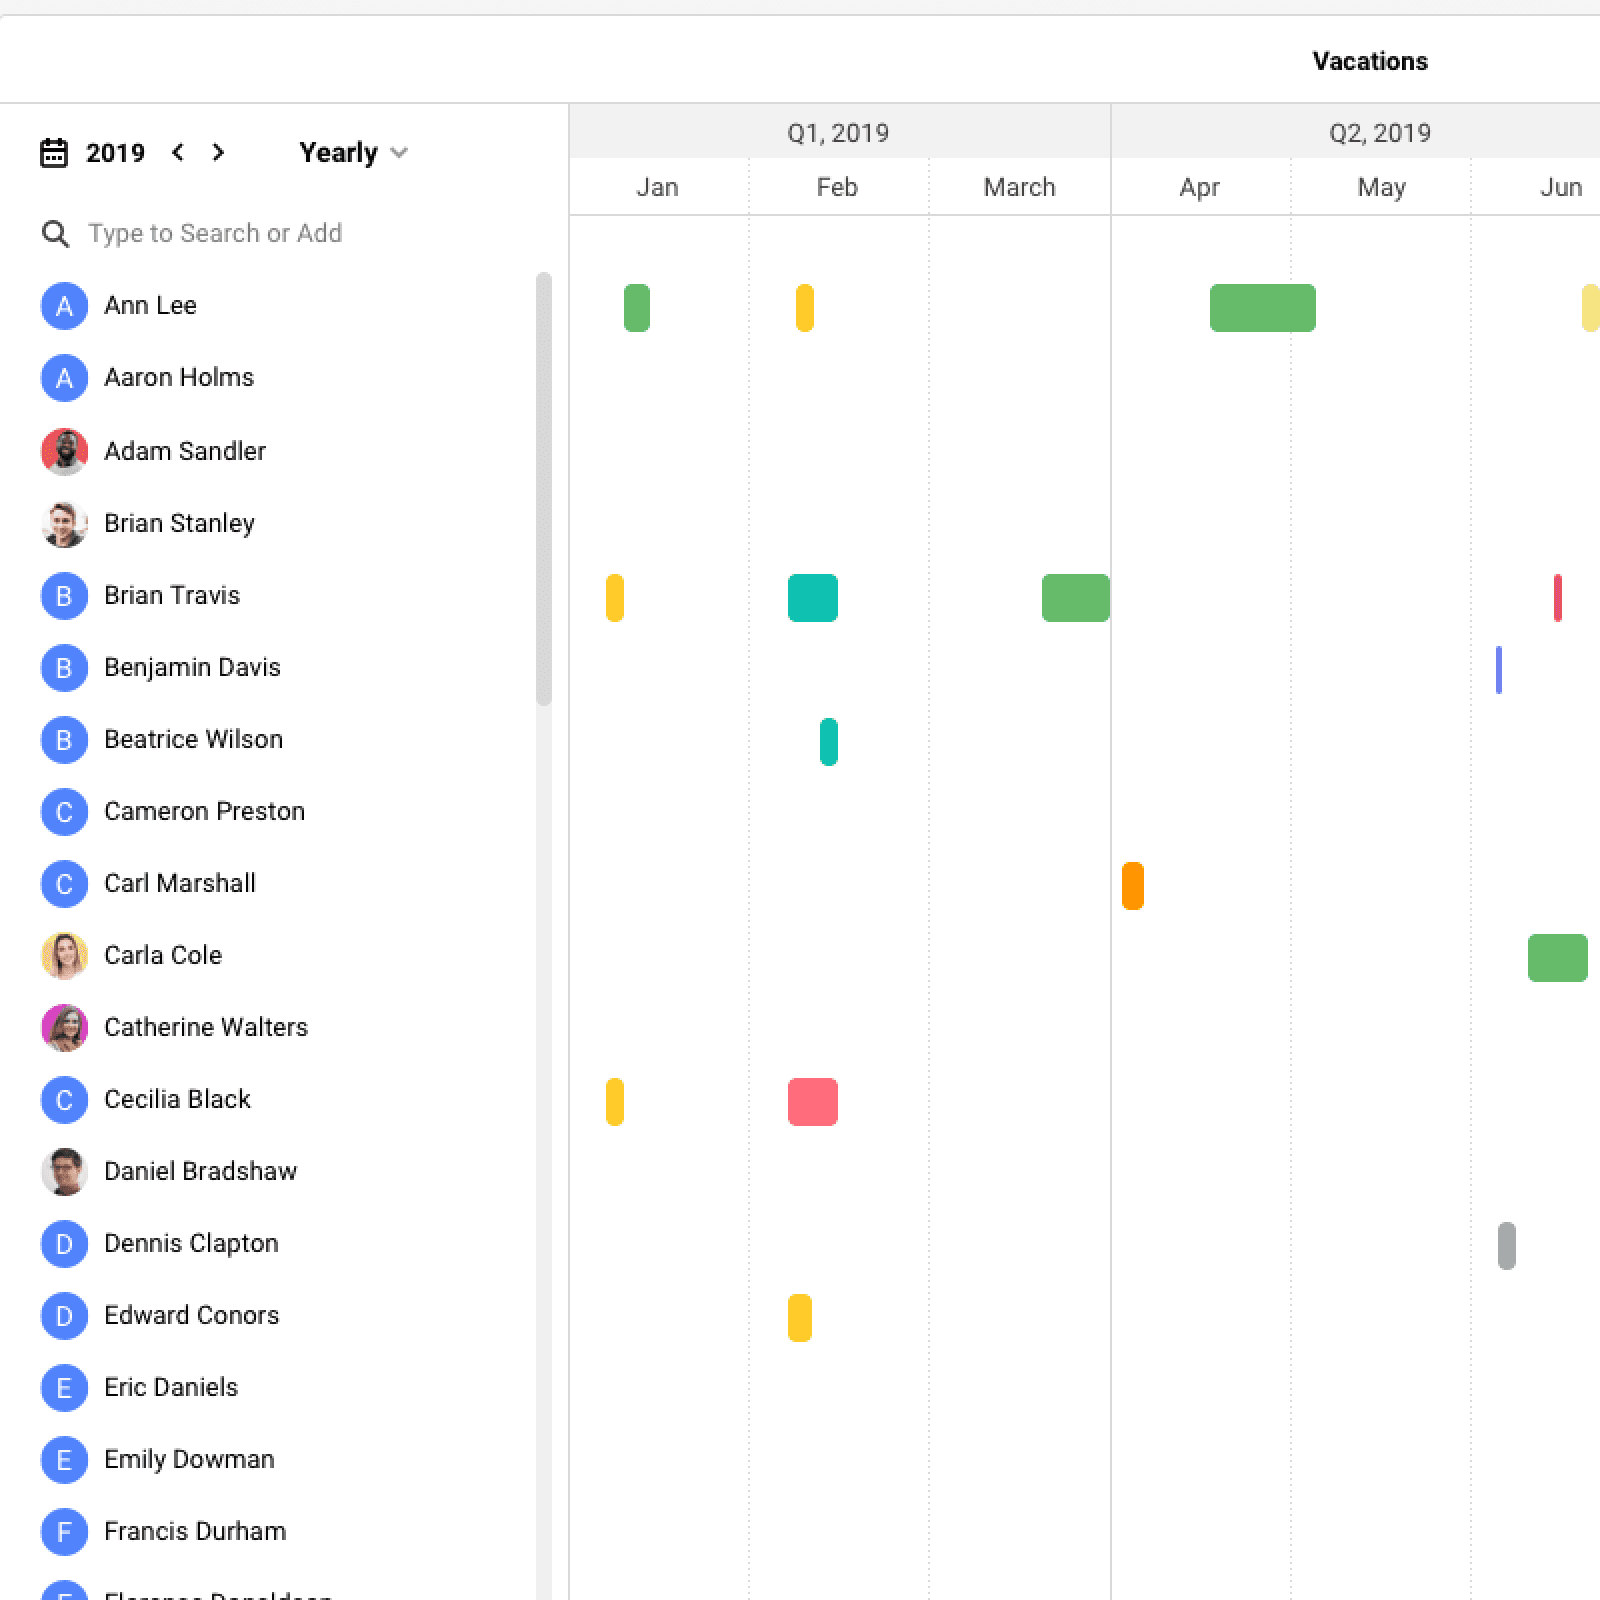This screenshot has width=1600, height=1600.
Task: Click the name Aaron Holms
Action: pyautogui.click(x=179, y=377)
